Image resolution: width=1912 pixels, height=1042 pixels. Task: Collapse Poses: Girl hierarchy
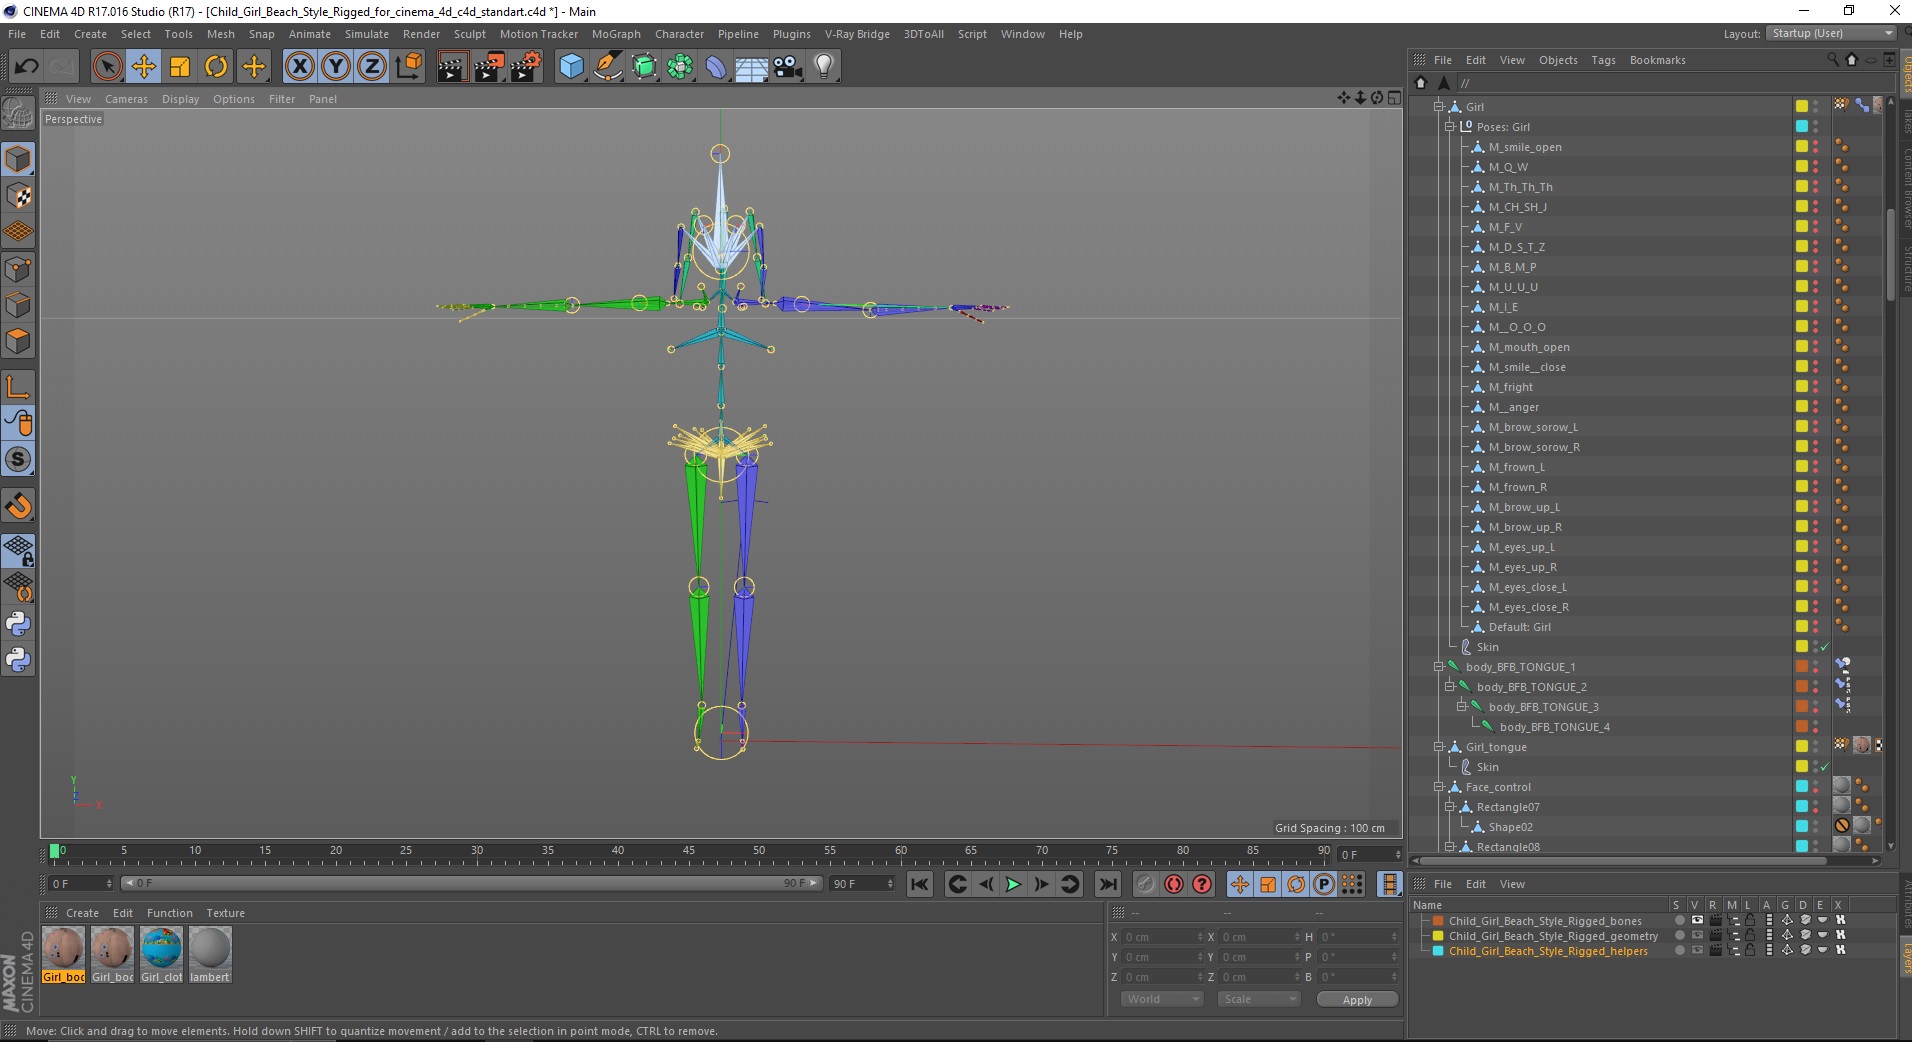click(1449, 127)
